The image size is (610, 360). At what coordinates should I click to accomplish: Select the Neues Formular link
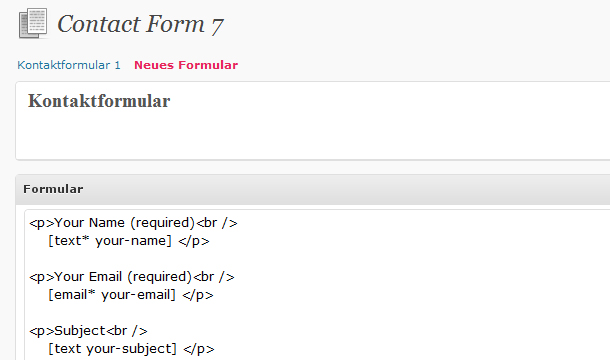186,65
